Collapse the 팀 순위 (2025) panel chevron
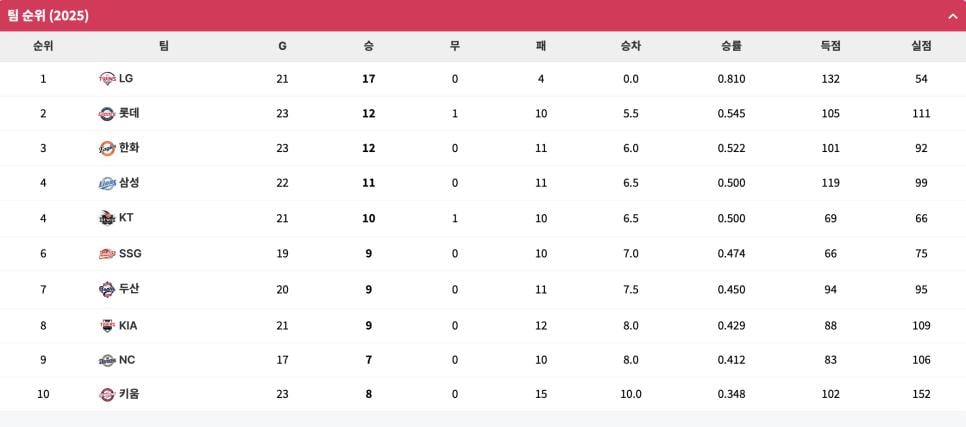Viewport: 966px width, 427px height. [952, 16]
